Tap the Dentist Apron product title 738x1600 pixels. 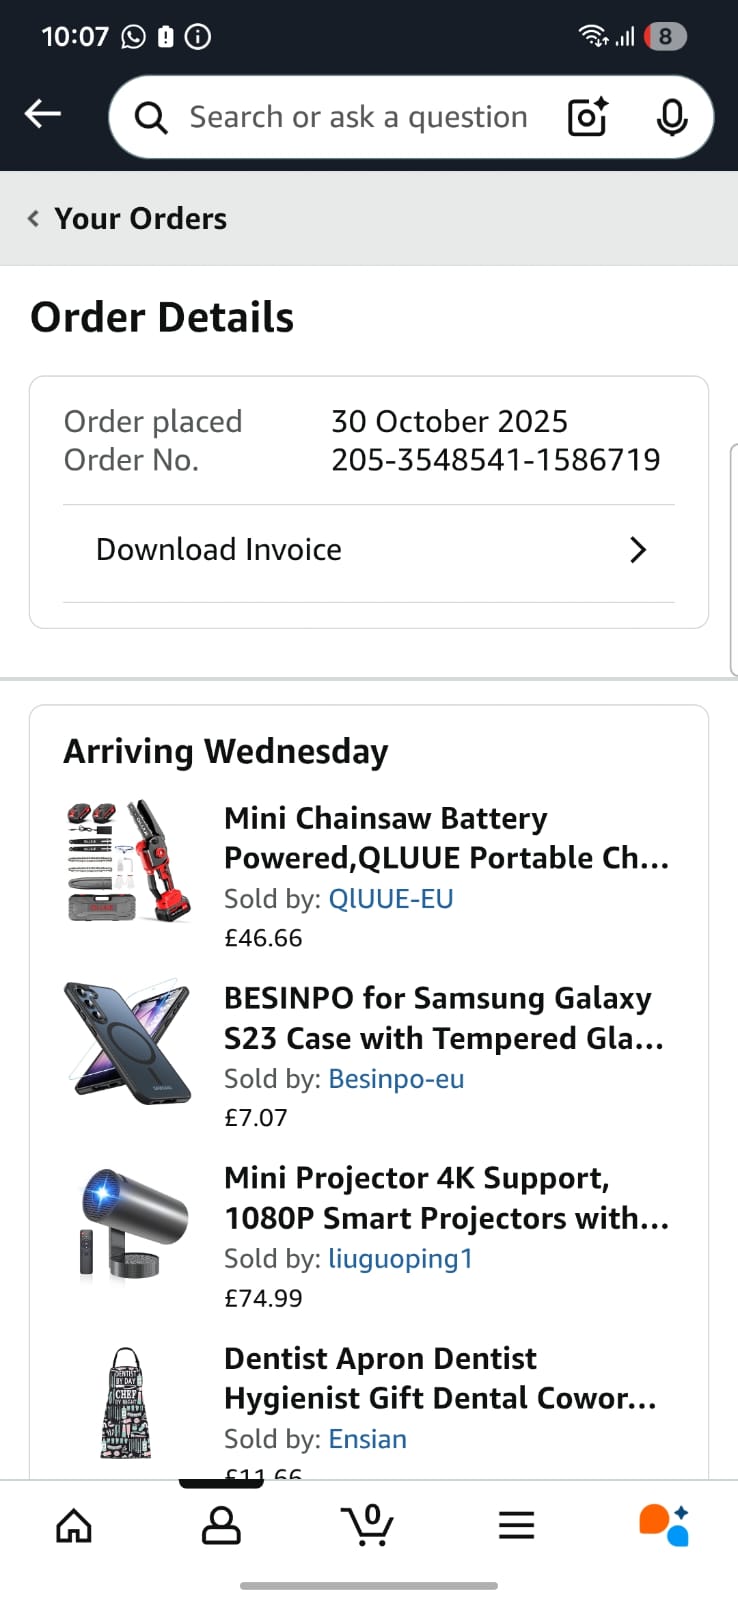[x=440, y=1378]
